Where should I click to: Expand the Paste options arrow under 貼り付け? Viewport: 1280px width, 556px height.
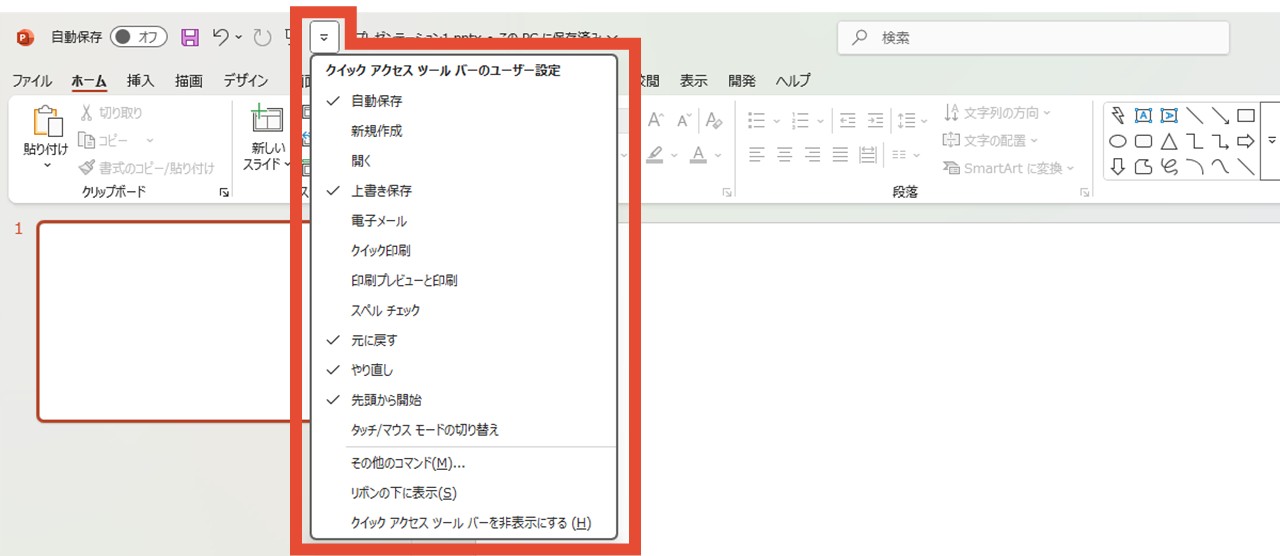click(46, 165)
